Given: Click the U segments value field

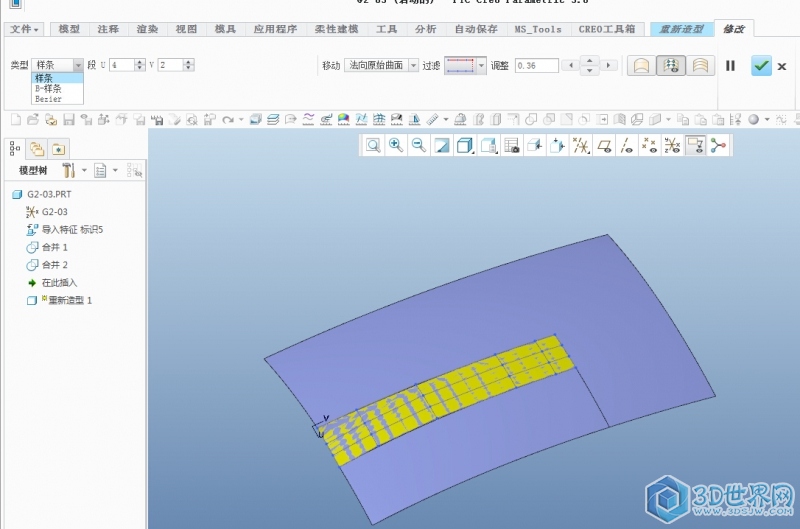Looking at the screenshot, I should 122,65.
